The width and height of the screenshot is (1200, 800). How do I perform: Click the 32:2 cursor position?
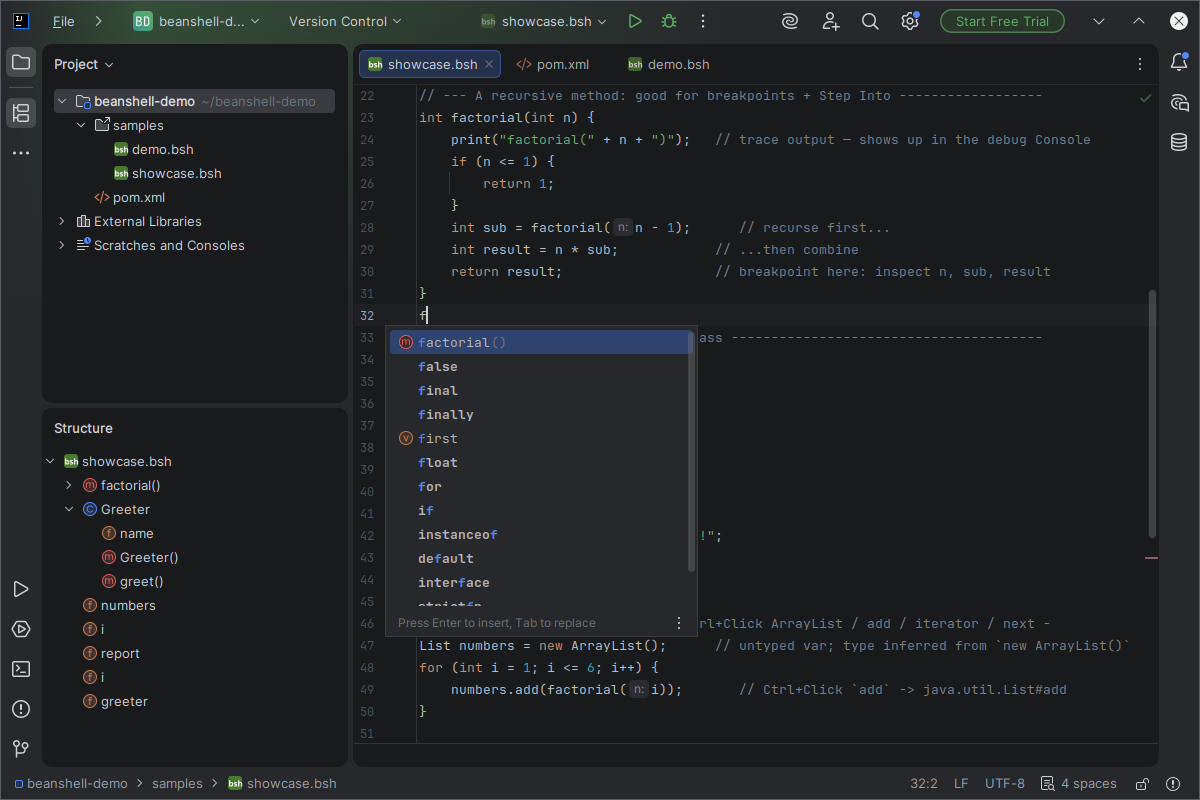(x=923, y=784)
